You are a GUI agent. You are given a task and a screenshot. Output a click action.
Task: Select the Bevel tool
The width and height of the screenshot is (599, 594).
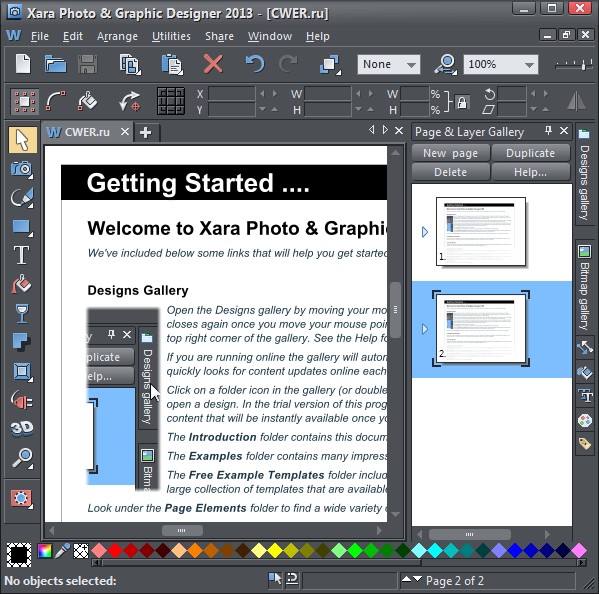pyautogui.click(x=22, y=371)
